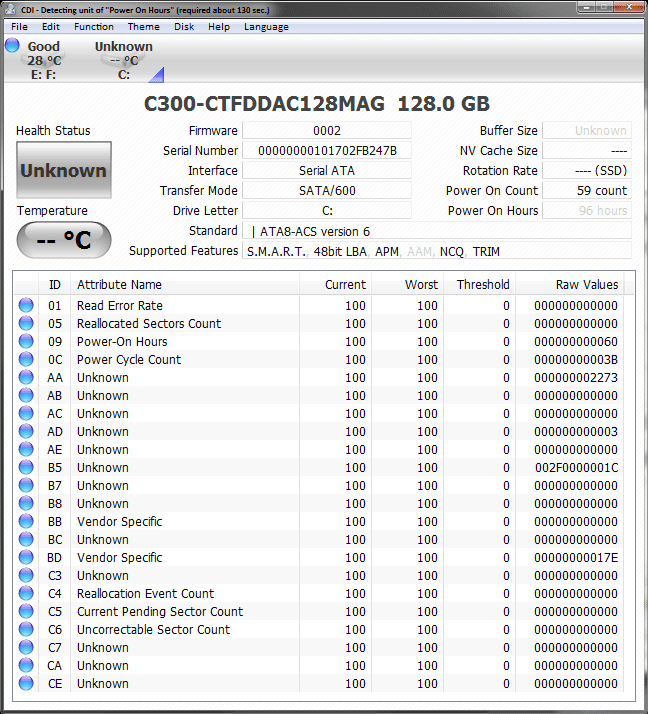Select the Unknown C: disk entry

123,61
